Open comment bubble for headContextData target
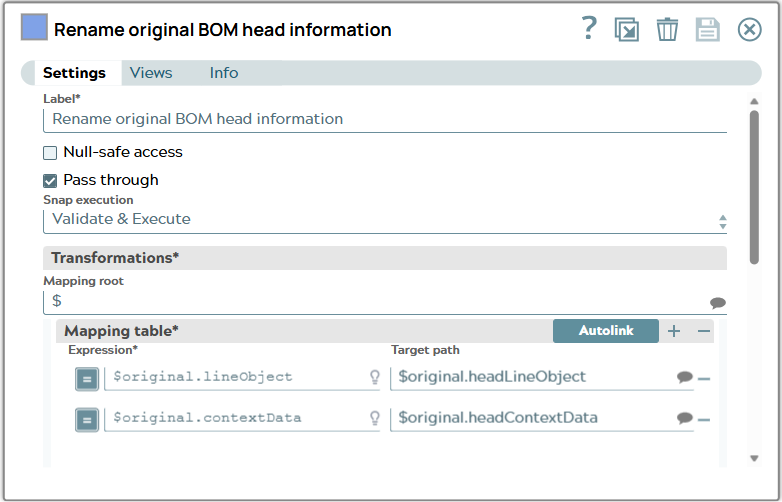 click(x=685, y=418)
